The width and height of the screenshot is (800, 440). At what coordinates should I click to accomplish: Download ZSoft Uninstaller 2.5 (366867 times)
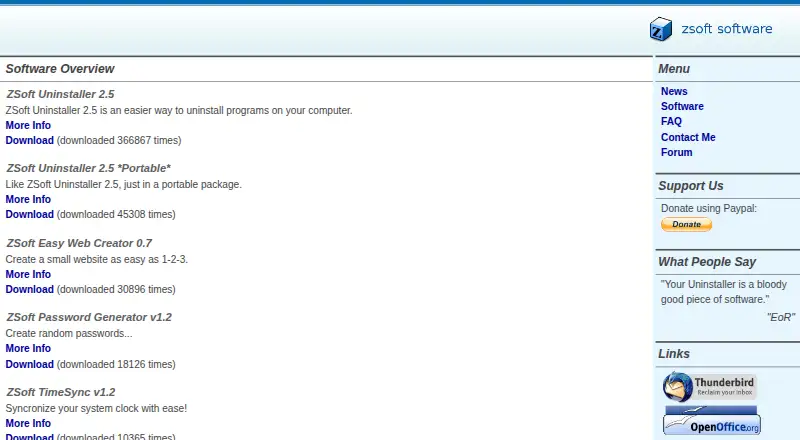click(x=30, y=140)
